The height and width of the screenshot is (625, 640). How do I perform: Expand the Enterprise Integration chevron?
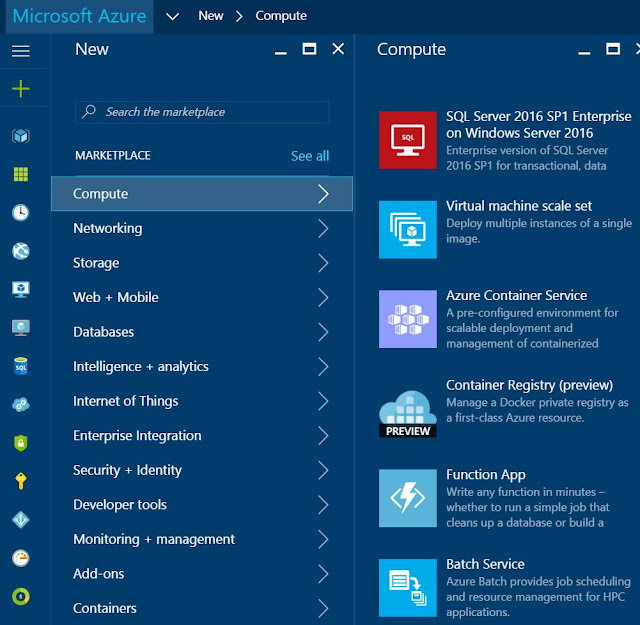[323, 436]
